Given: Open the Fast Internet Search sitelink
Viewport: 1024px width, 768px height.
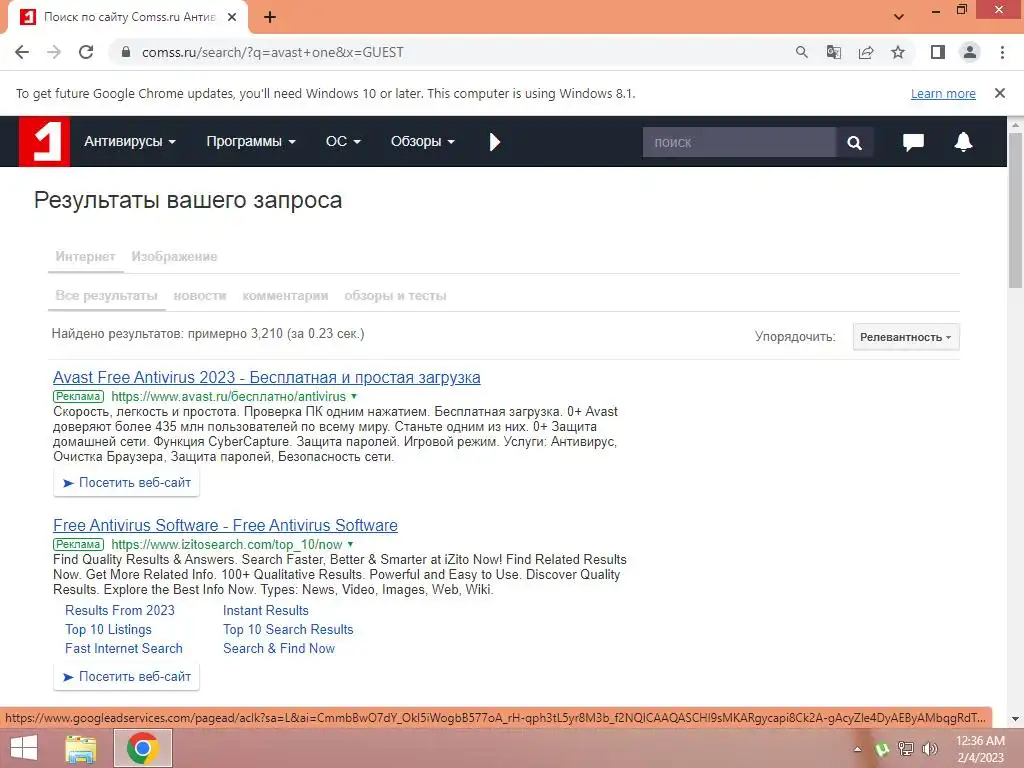Looking at the screenshot, I should [124, 648].
